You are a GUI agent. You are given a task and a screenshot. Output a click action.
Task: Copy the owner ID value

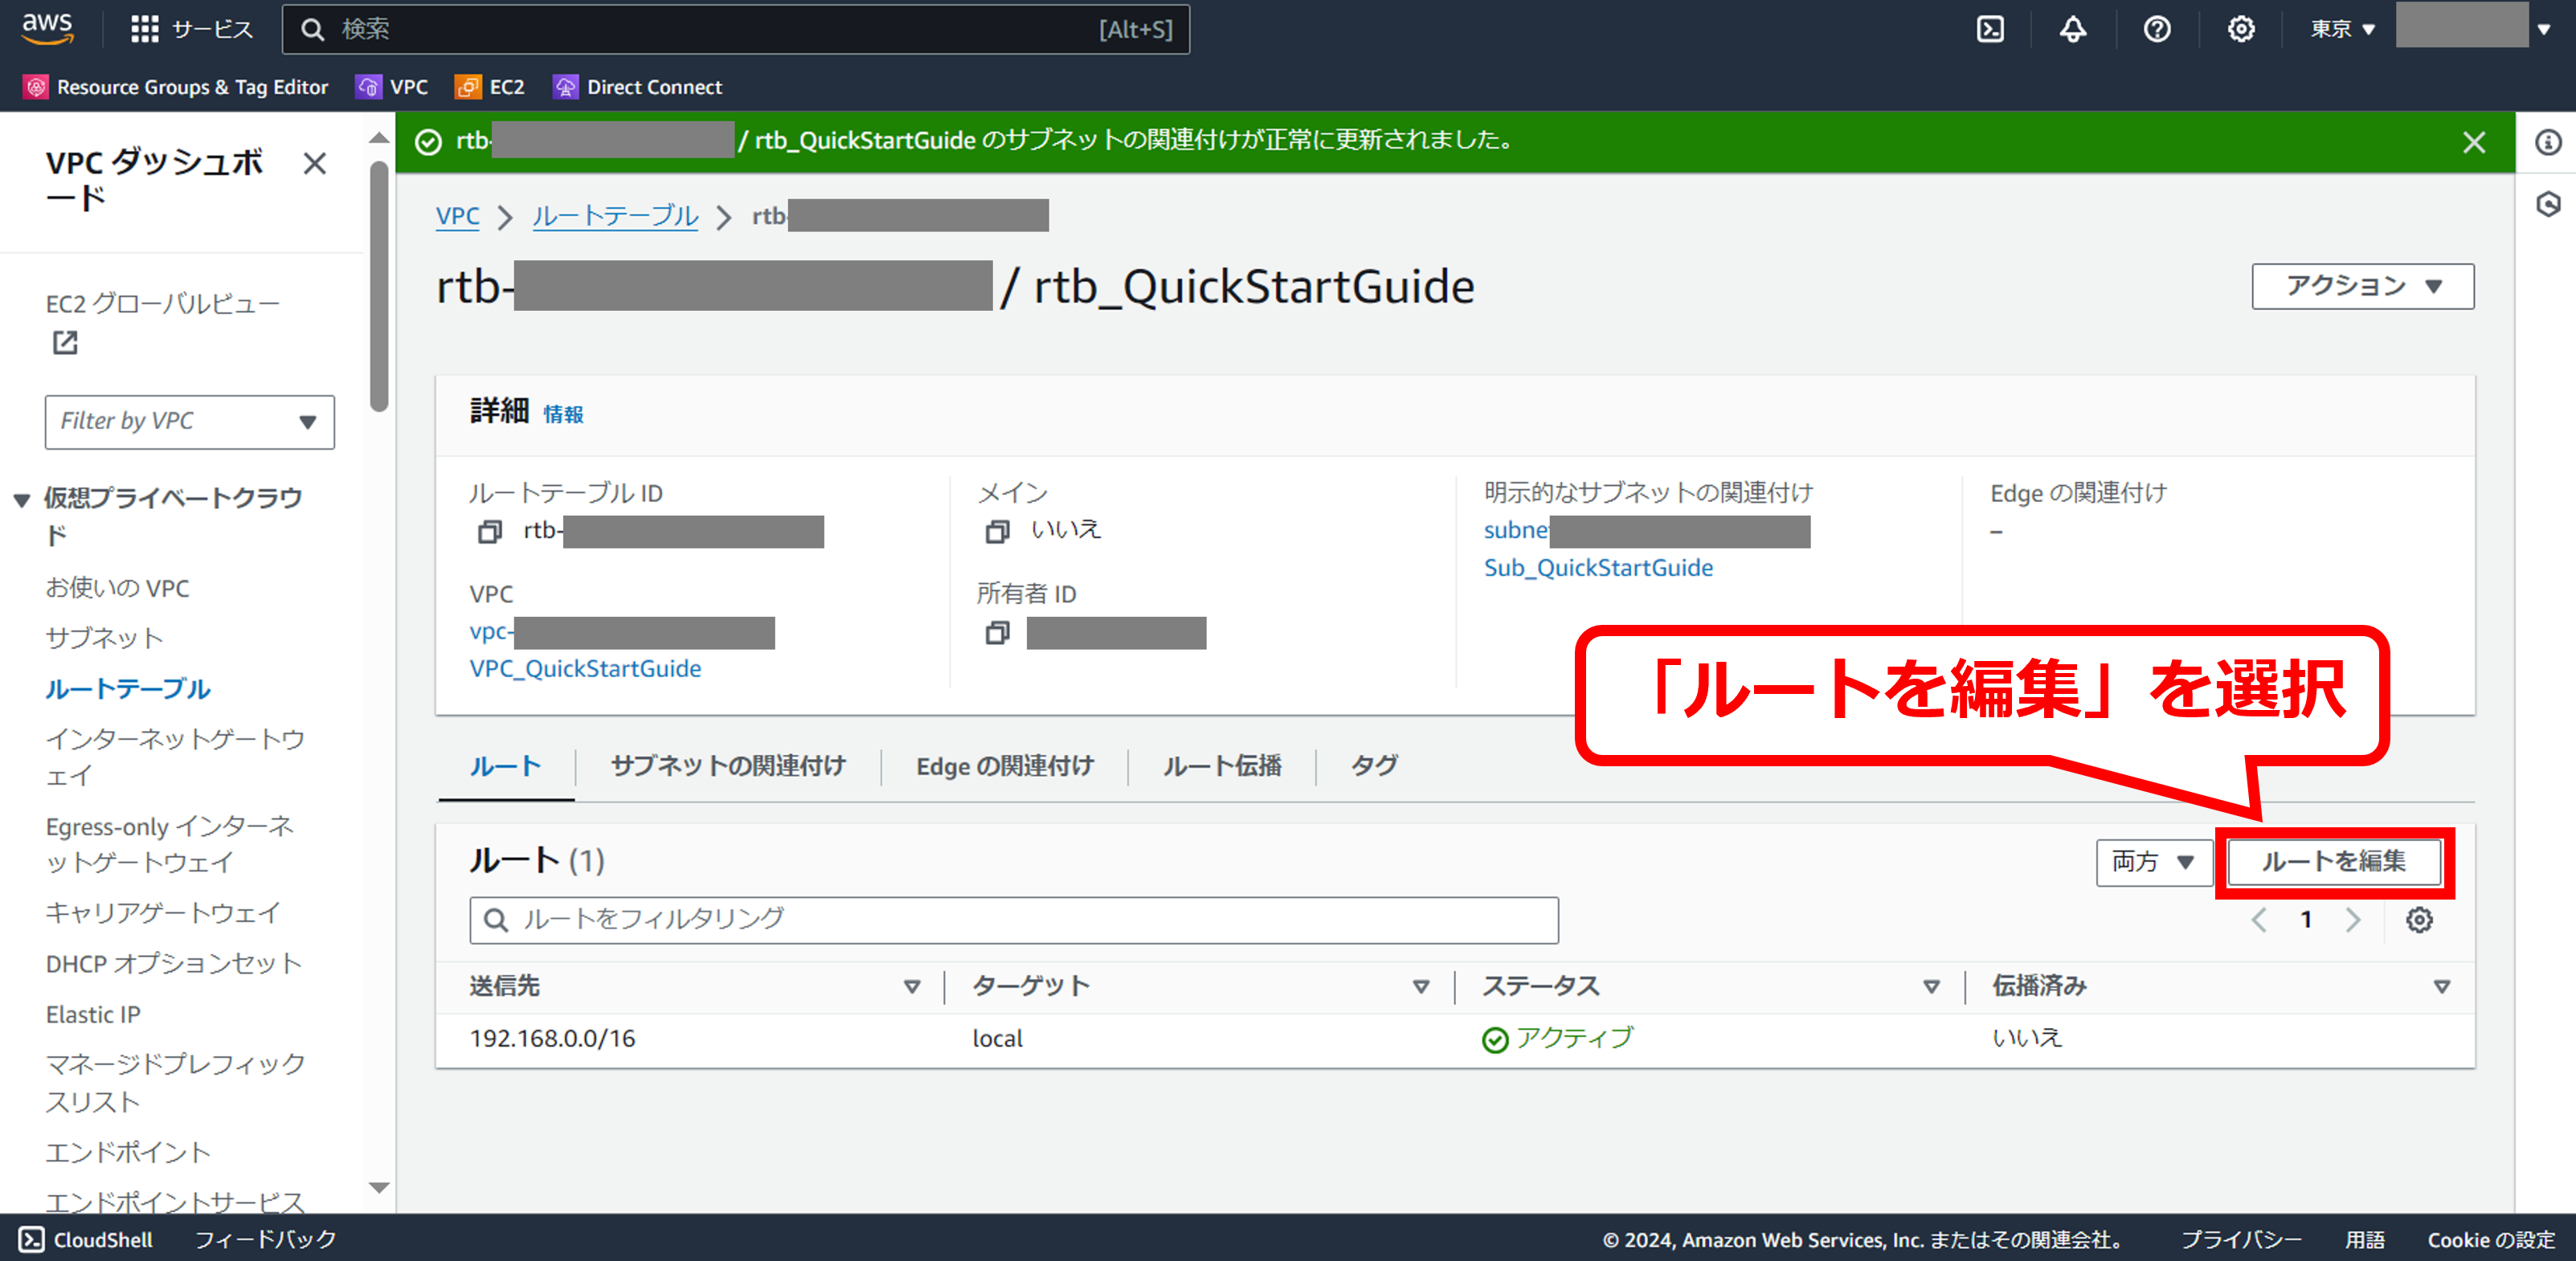(x=997, y=633)
